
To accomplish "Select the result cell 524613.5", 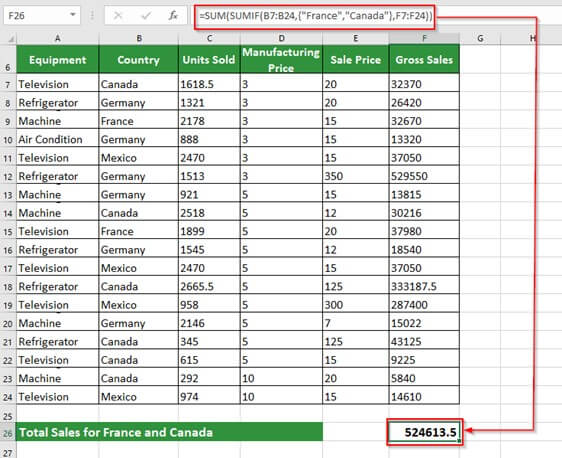I will click(424, 432).
